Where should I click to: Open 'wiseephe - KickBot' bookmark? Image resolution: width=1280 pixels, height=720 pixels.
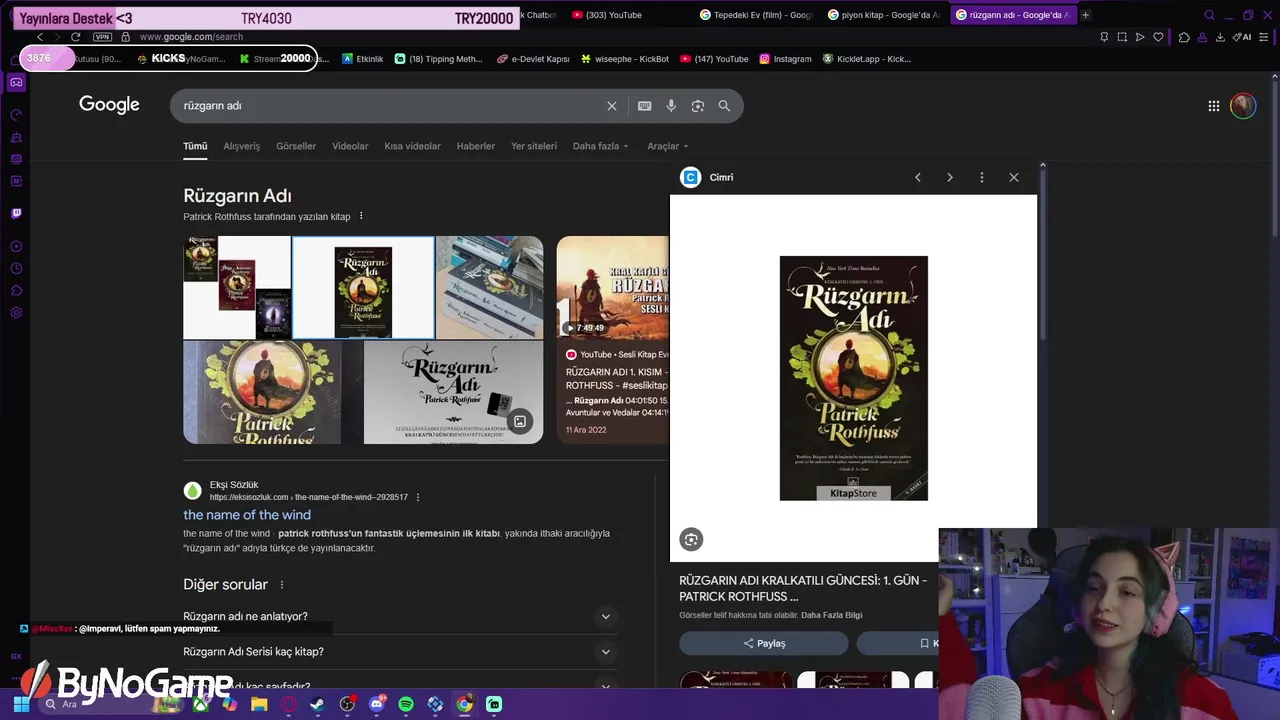point(625,59)
